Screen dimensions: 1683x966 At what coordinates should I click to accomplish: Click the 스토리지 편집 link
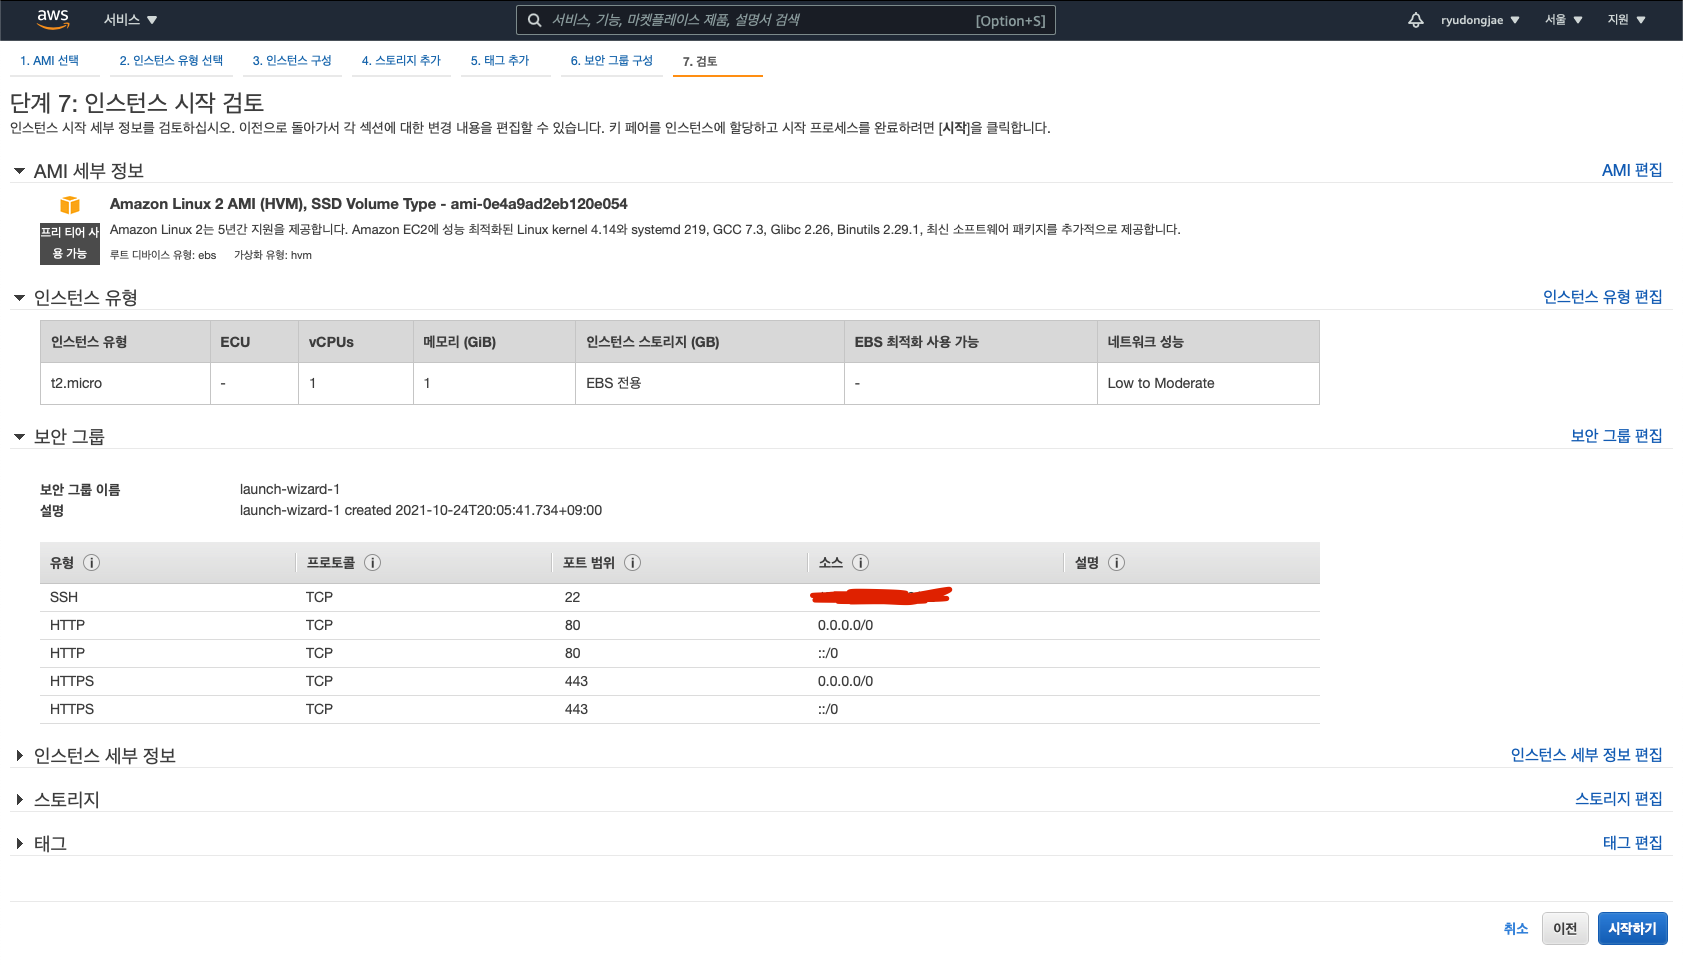point(1618,799)
